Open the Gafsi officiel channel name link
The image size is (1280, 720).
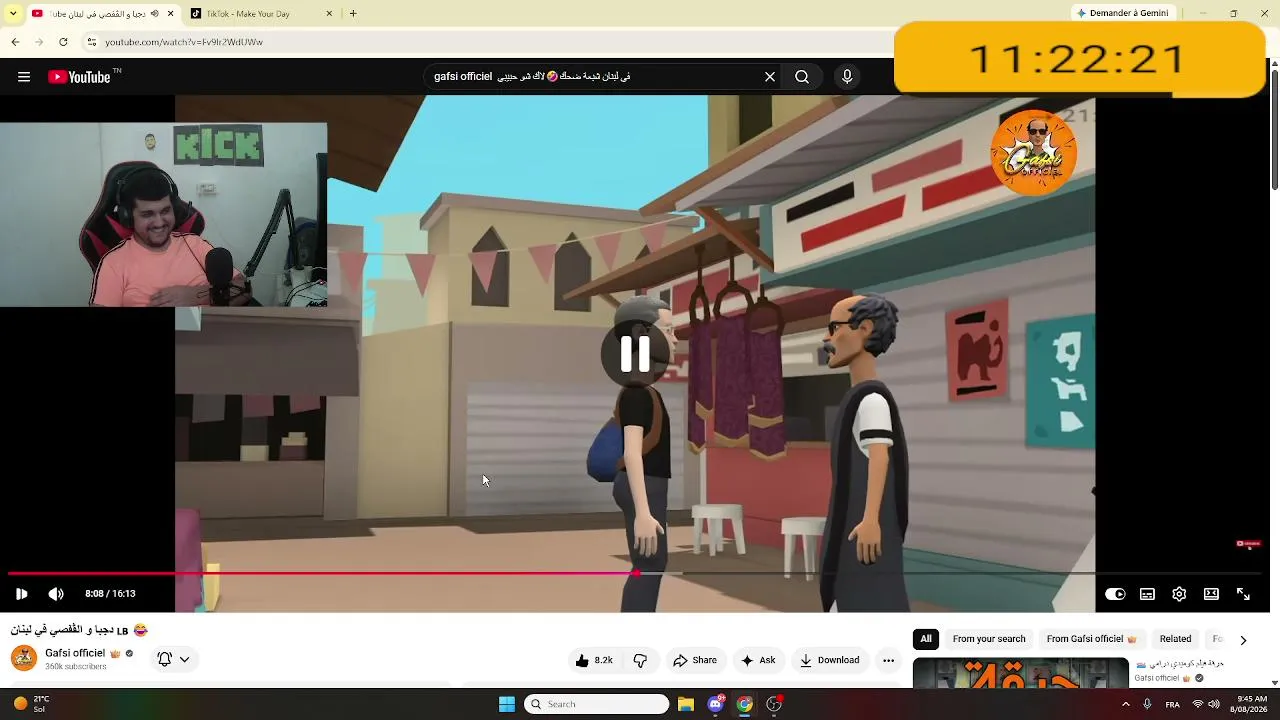coord(75,653)
